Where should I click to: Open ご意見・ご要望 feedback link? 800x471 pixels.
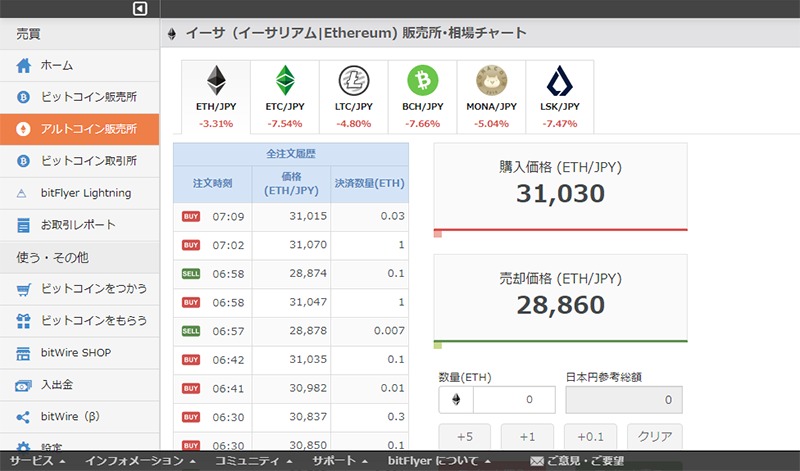tap(577, 461)
